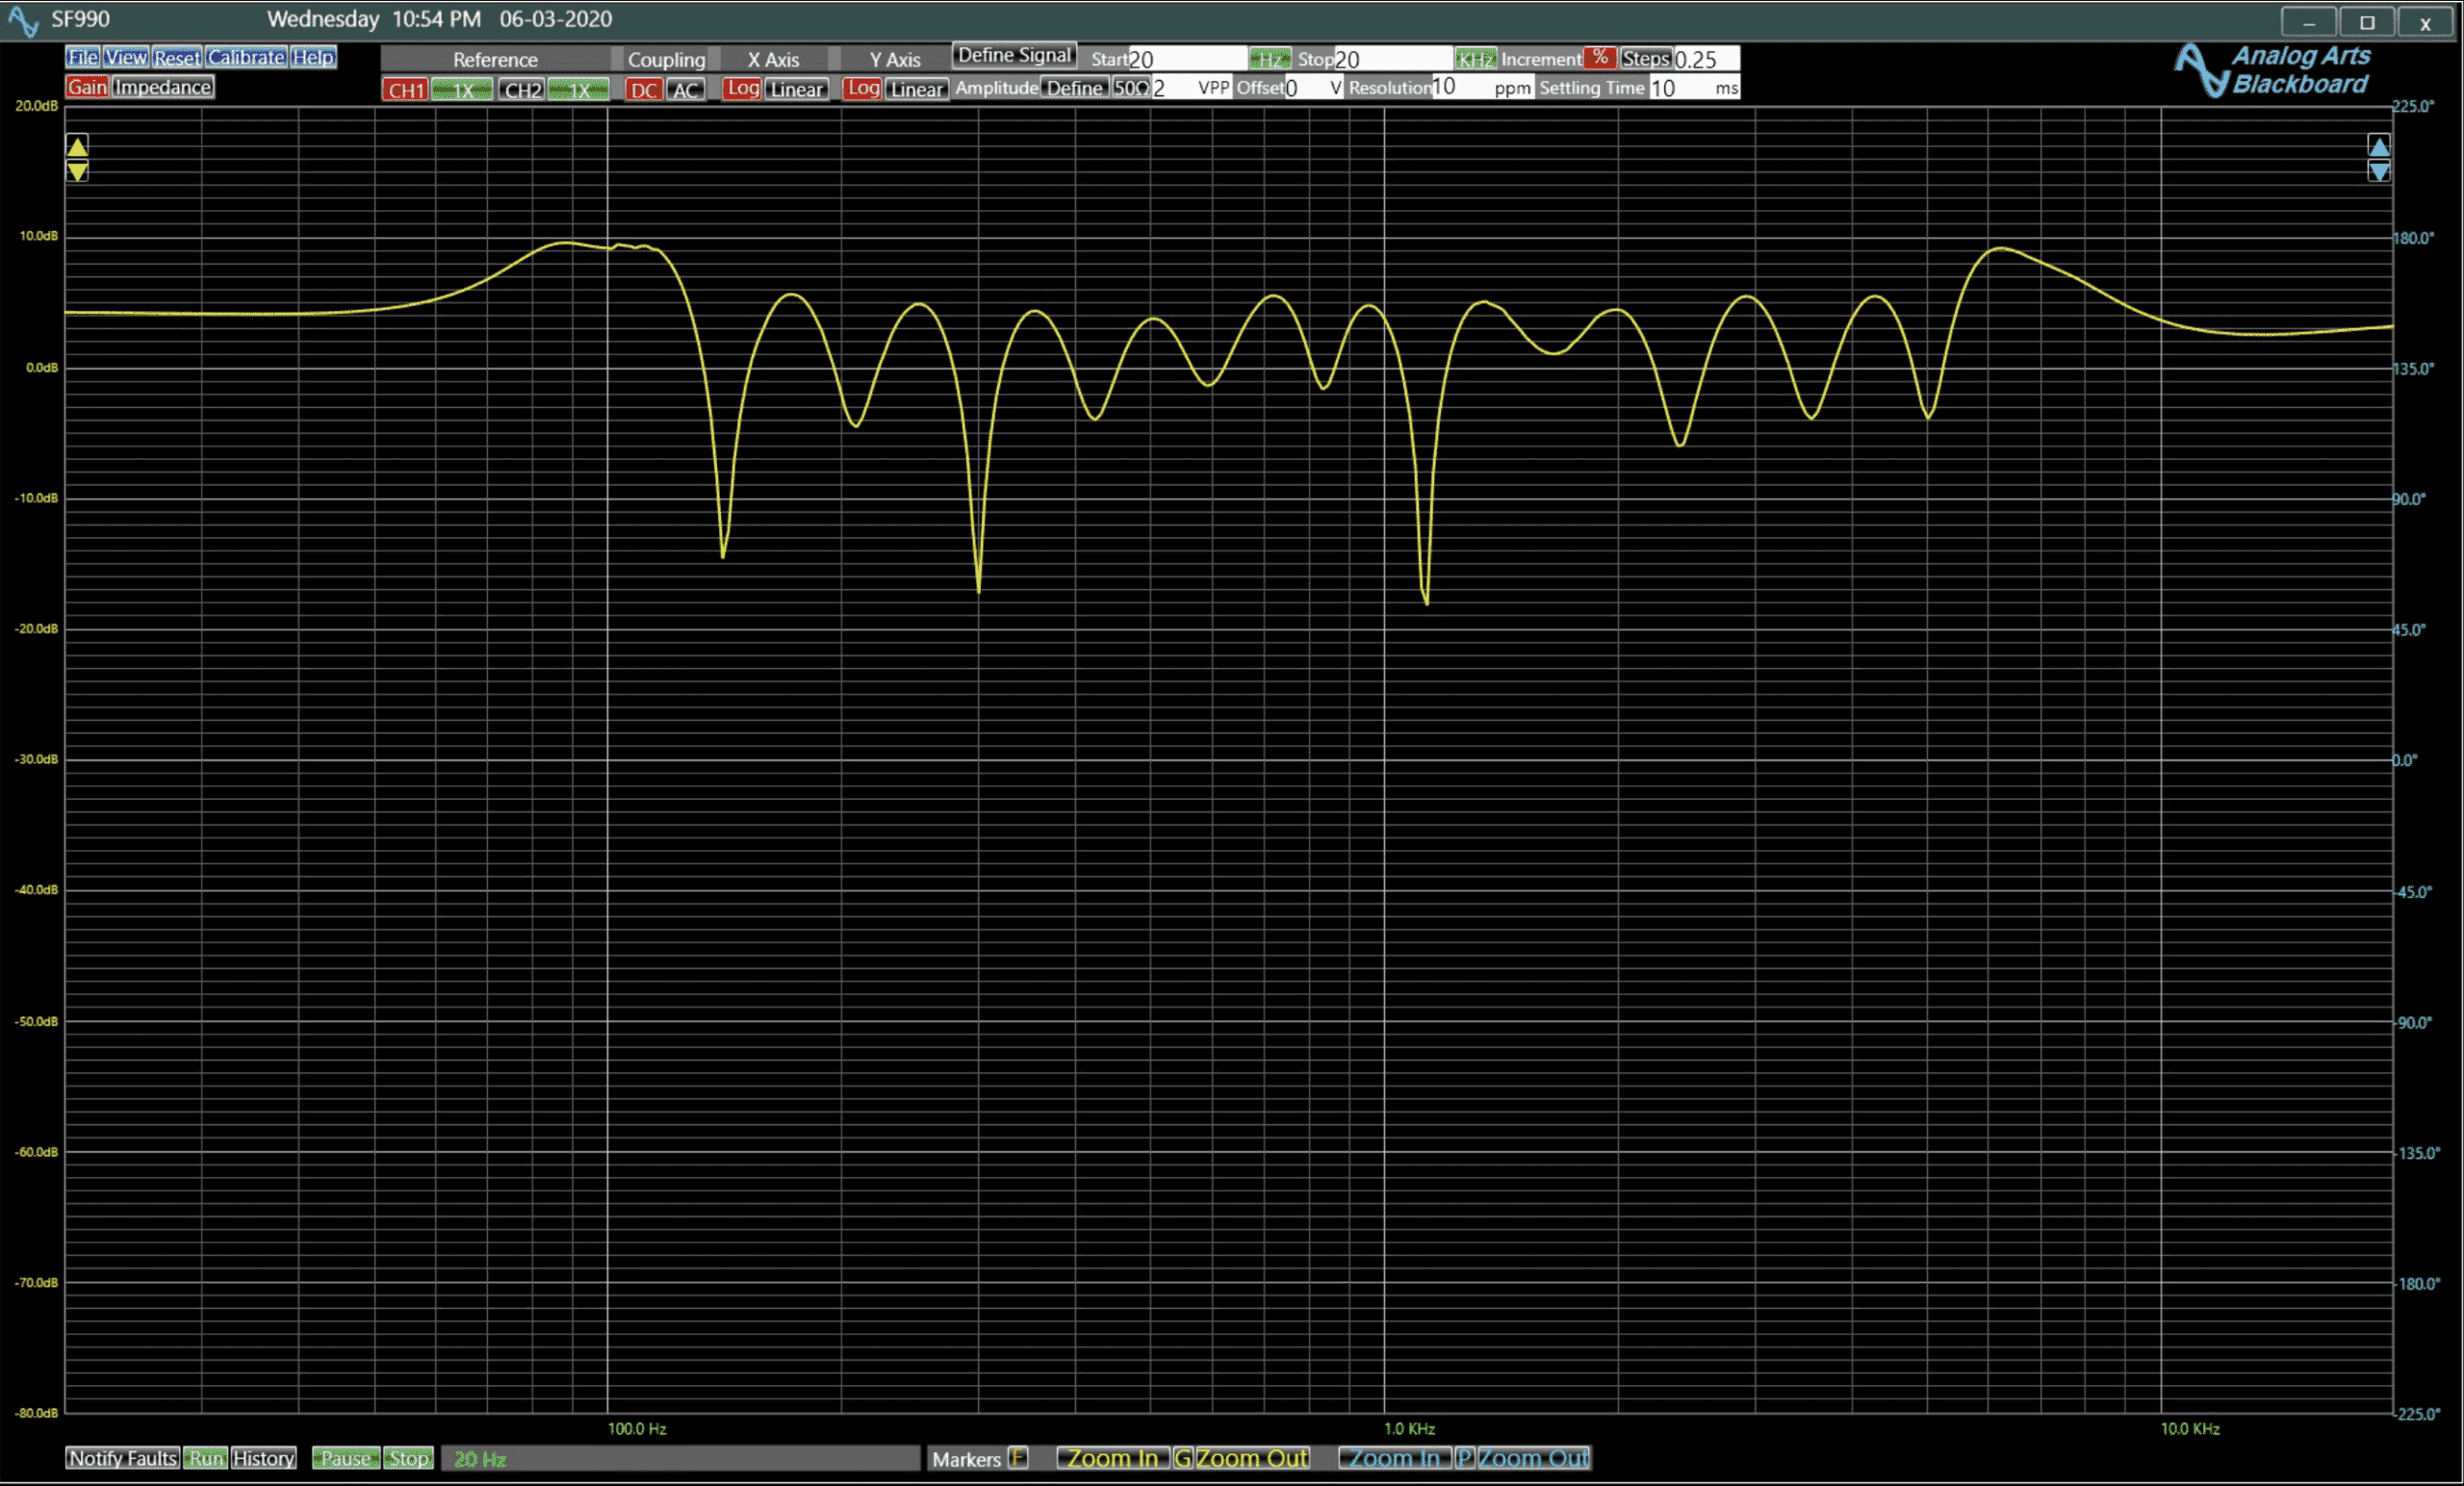
Task: Click the blue phase Zoom Out button
Action: 1534,1458
